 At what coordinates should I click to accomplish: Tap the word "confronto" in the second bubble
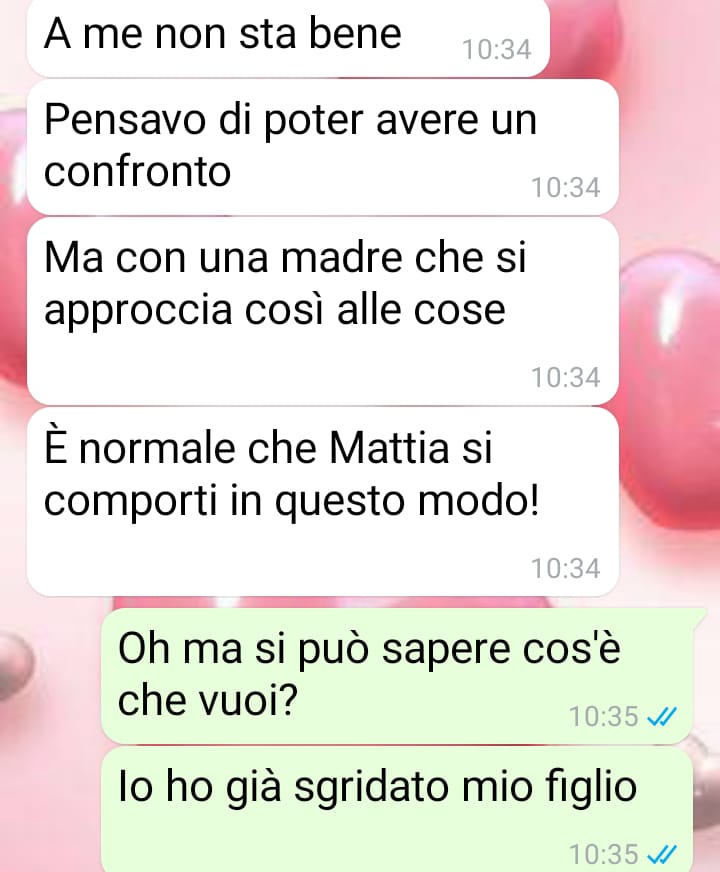137,171
